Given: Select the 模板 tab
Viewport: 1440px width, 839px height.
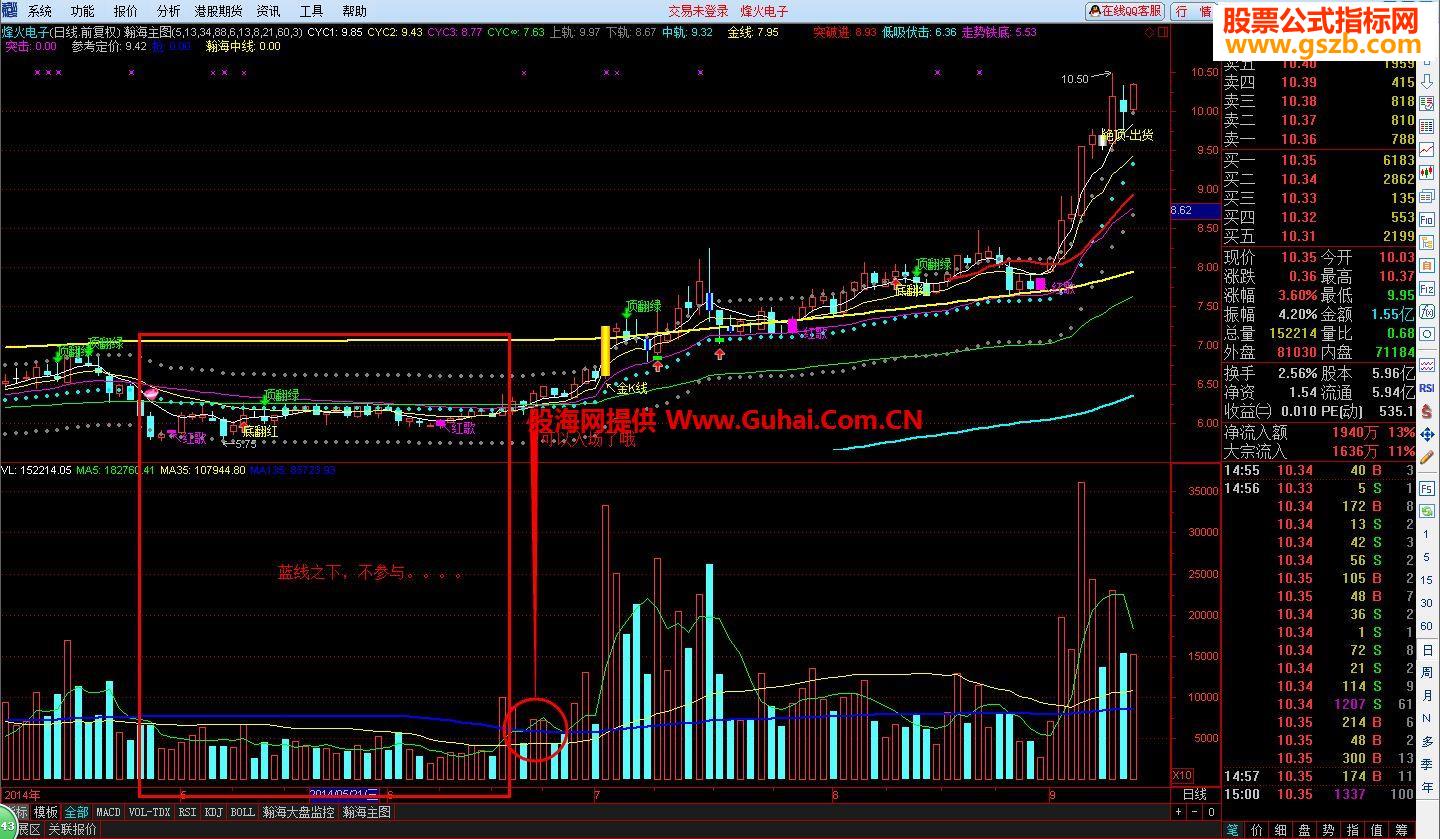Looking at the screenshot, I should (46, 812).
